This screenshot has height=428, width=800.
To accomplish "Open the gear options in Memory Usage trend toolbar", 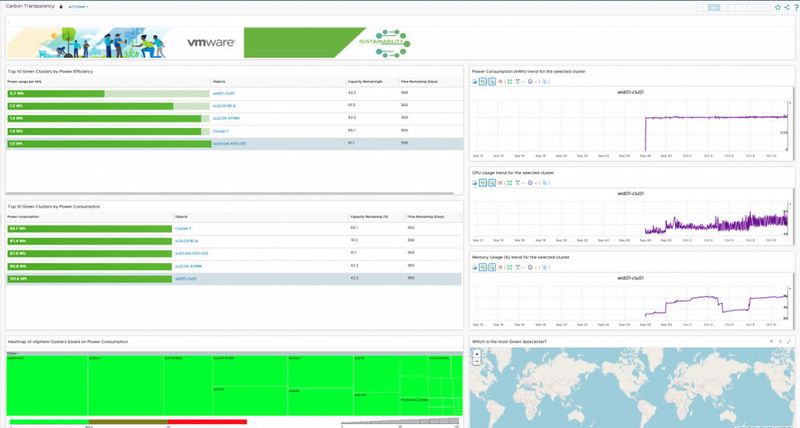I will pyautogui.click(x=530, y=267).
